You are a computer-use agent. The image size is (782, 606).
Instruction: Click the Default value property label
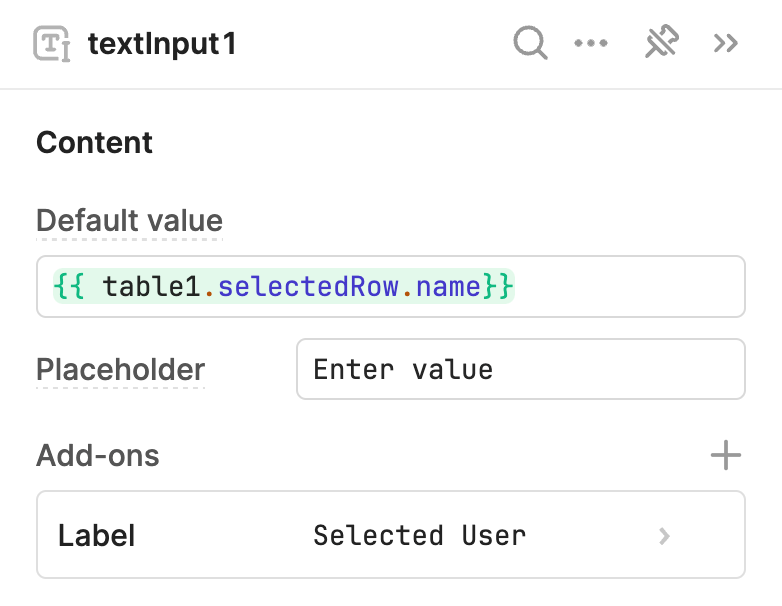129,220
